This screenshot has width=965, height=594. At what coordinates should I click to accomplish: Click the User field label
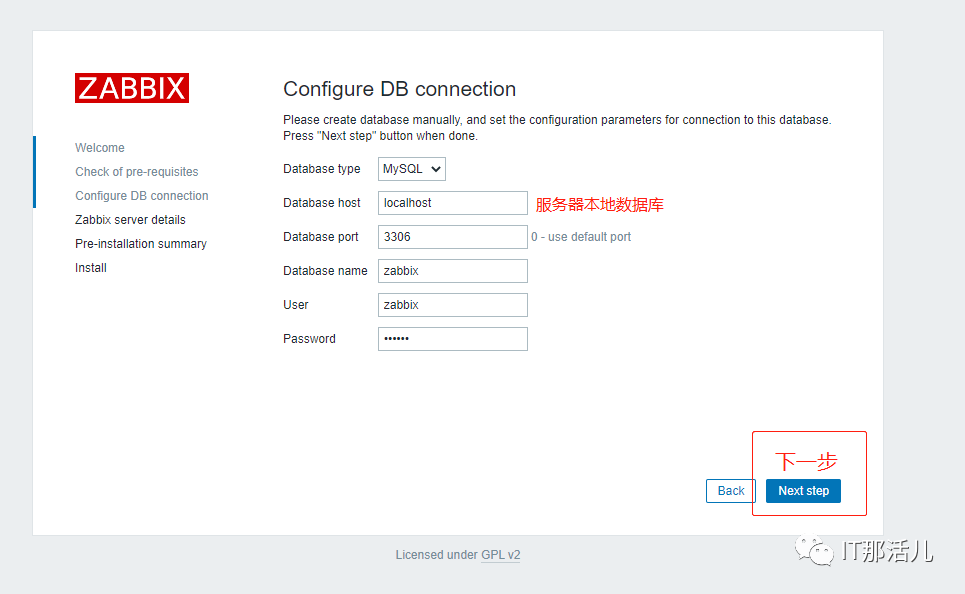click(295, 305)
